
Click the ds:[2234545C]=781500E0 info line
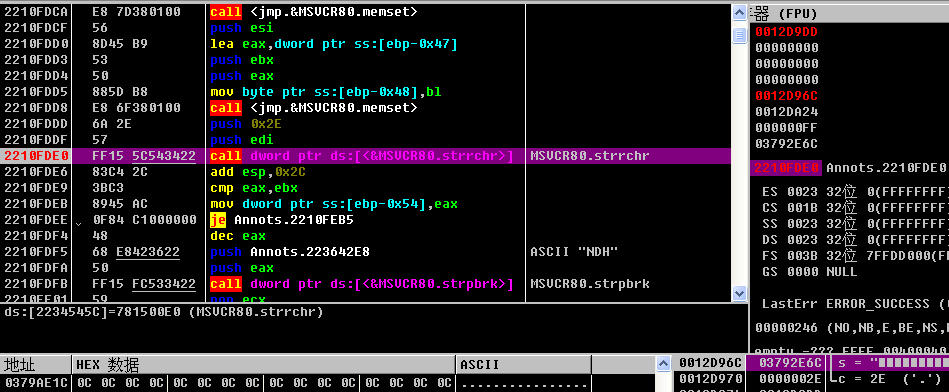pos(163,312)
